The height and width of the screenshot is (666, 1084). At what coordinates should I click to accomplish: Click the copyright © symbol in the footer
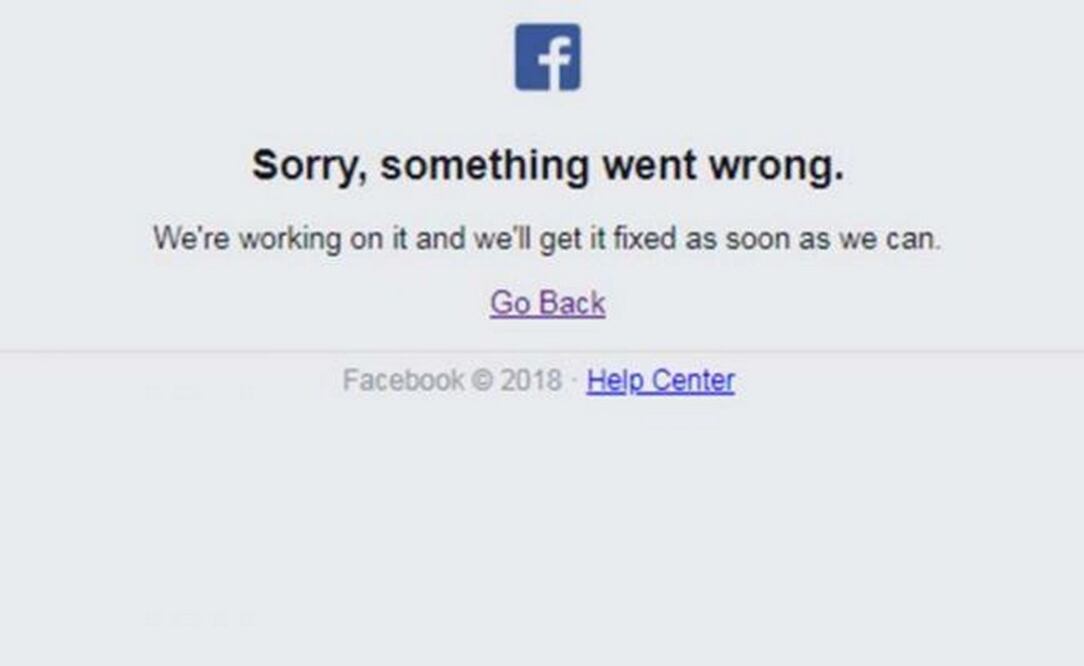coord(482,380)
